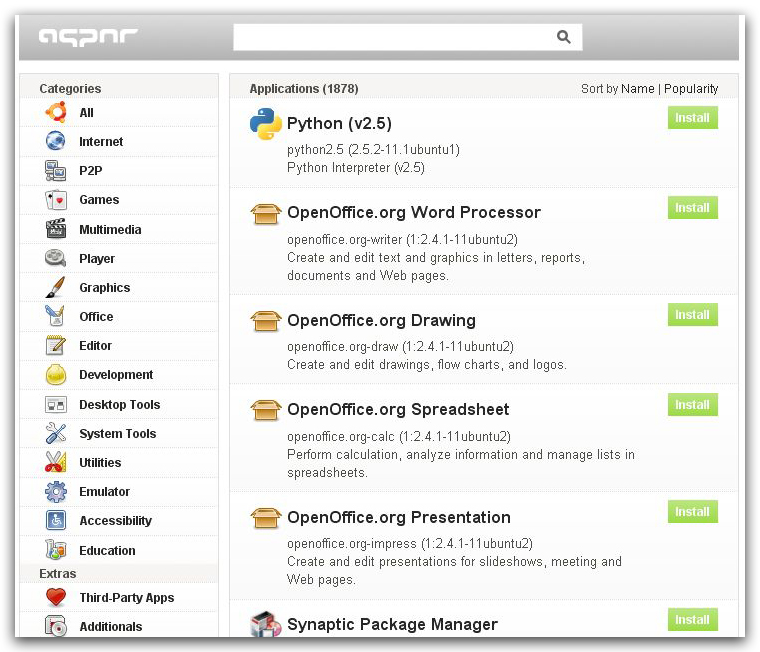760x652 pixels.
Task: Click the OpenOffice.org Drawing package icon
Action: point(266,321)
